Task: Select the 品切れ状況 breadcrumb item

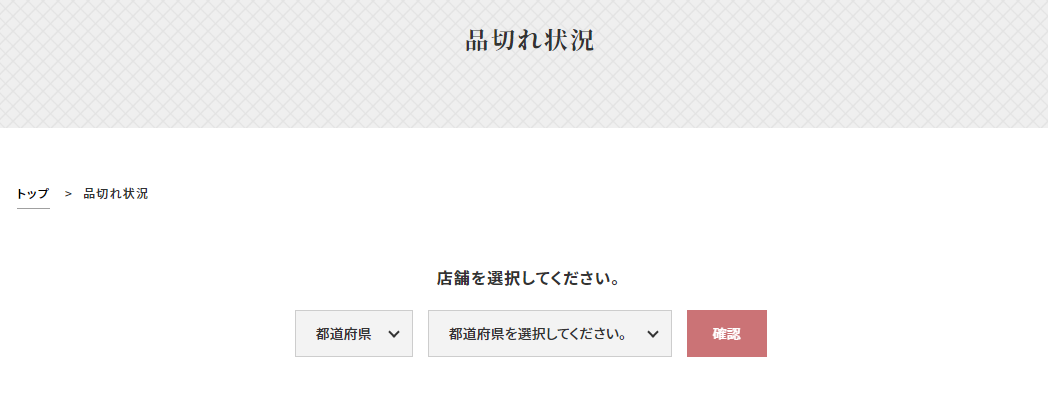Action: click(116, 194)
